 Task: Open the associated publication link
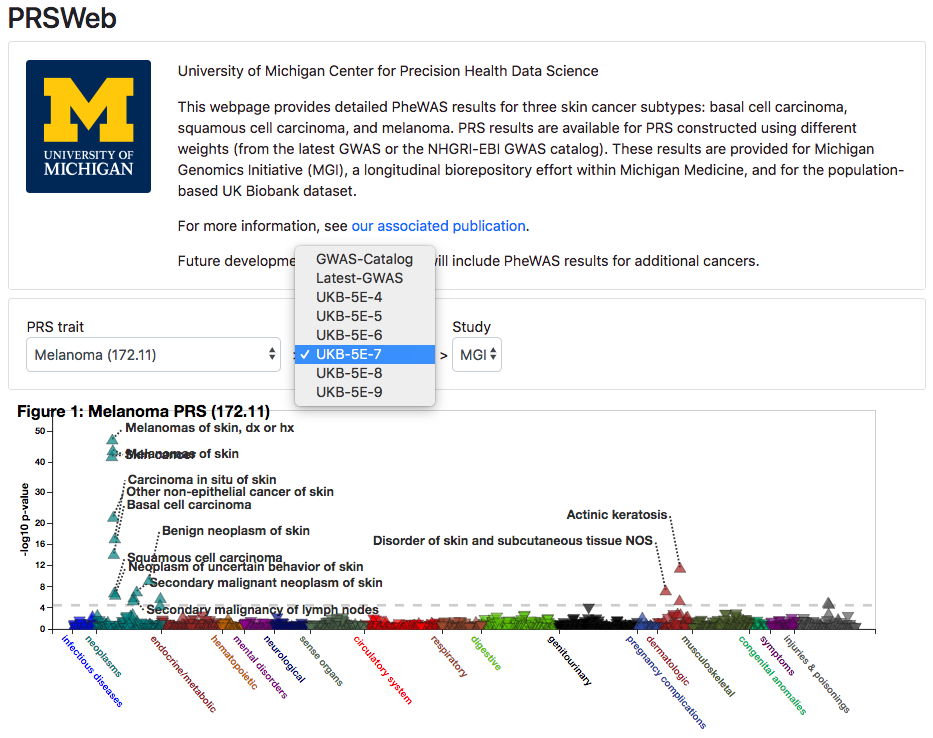(438, 225)
